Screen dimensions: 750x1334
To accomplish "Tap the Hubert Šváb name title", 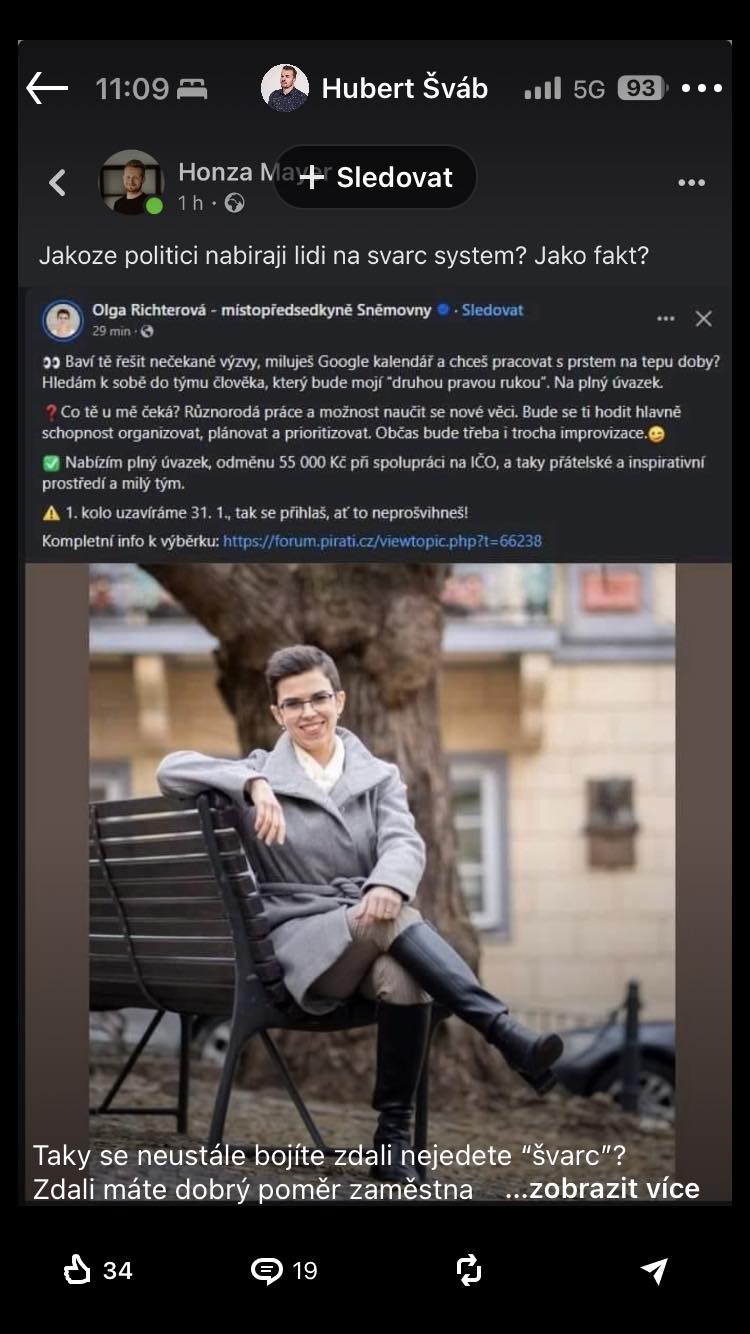I will 404,89.
